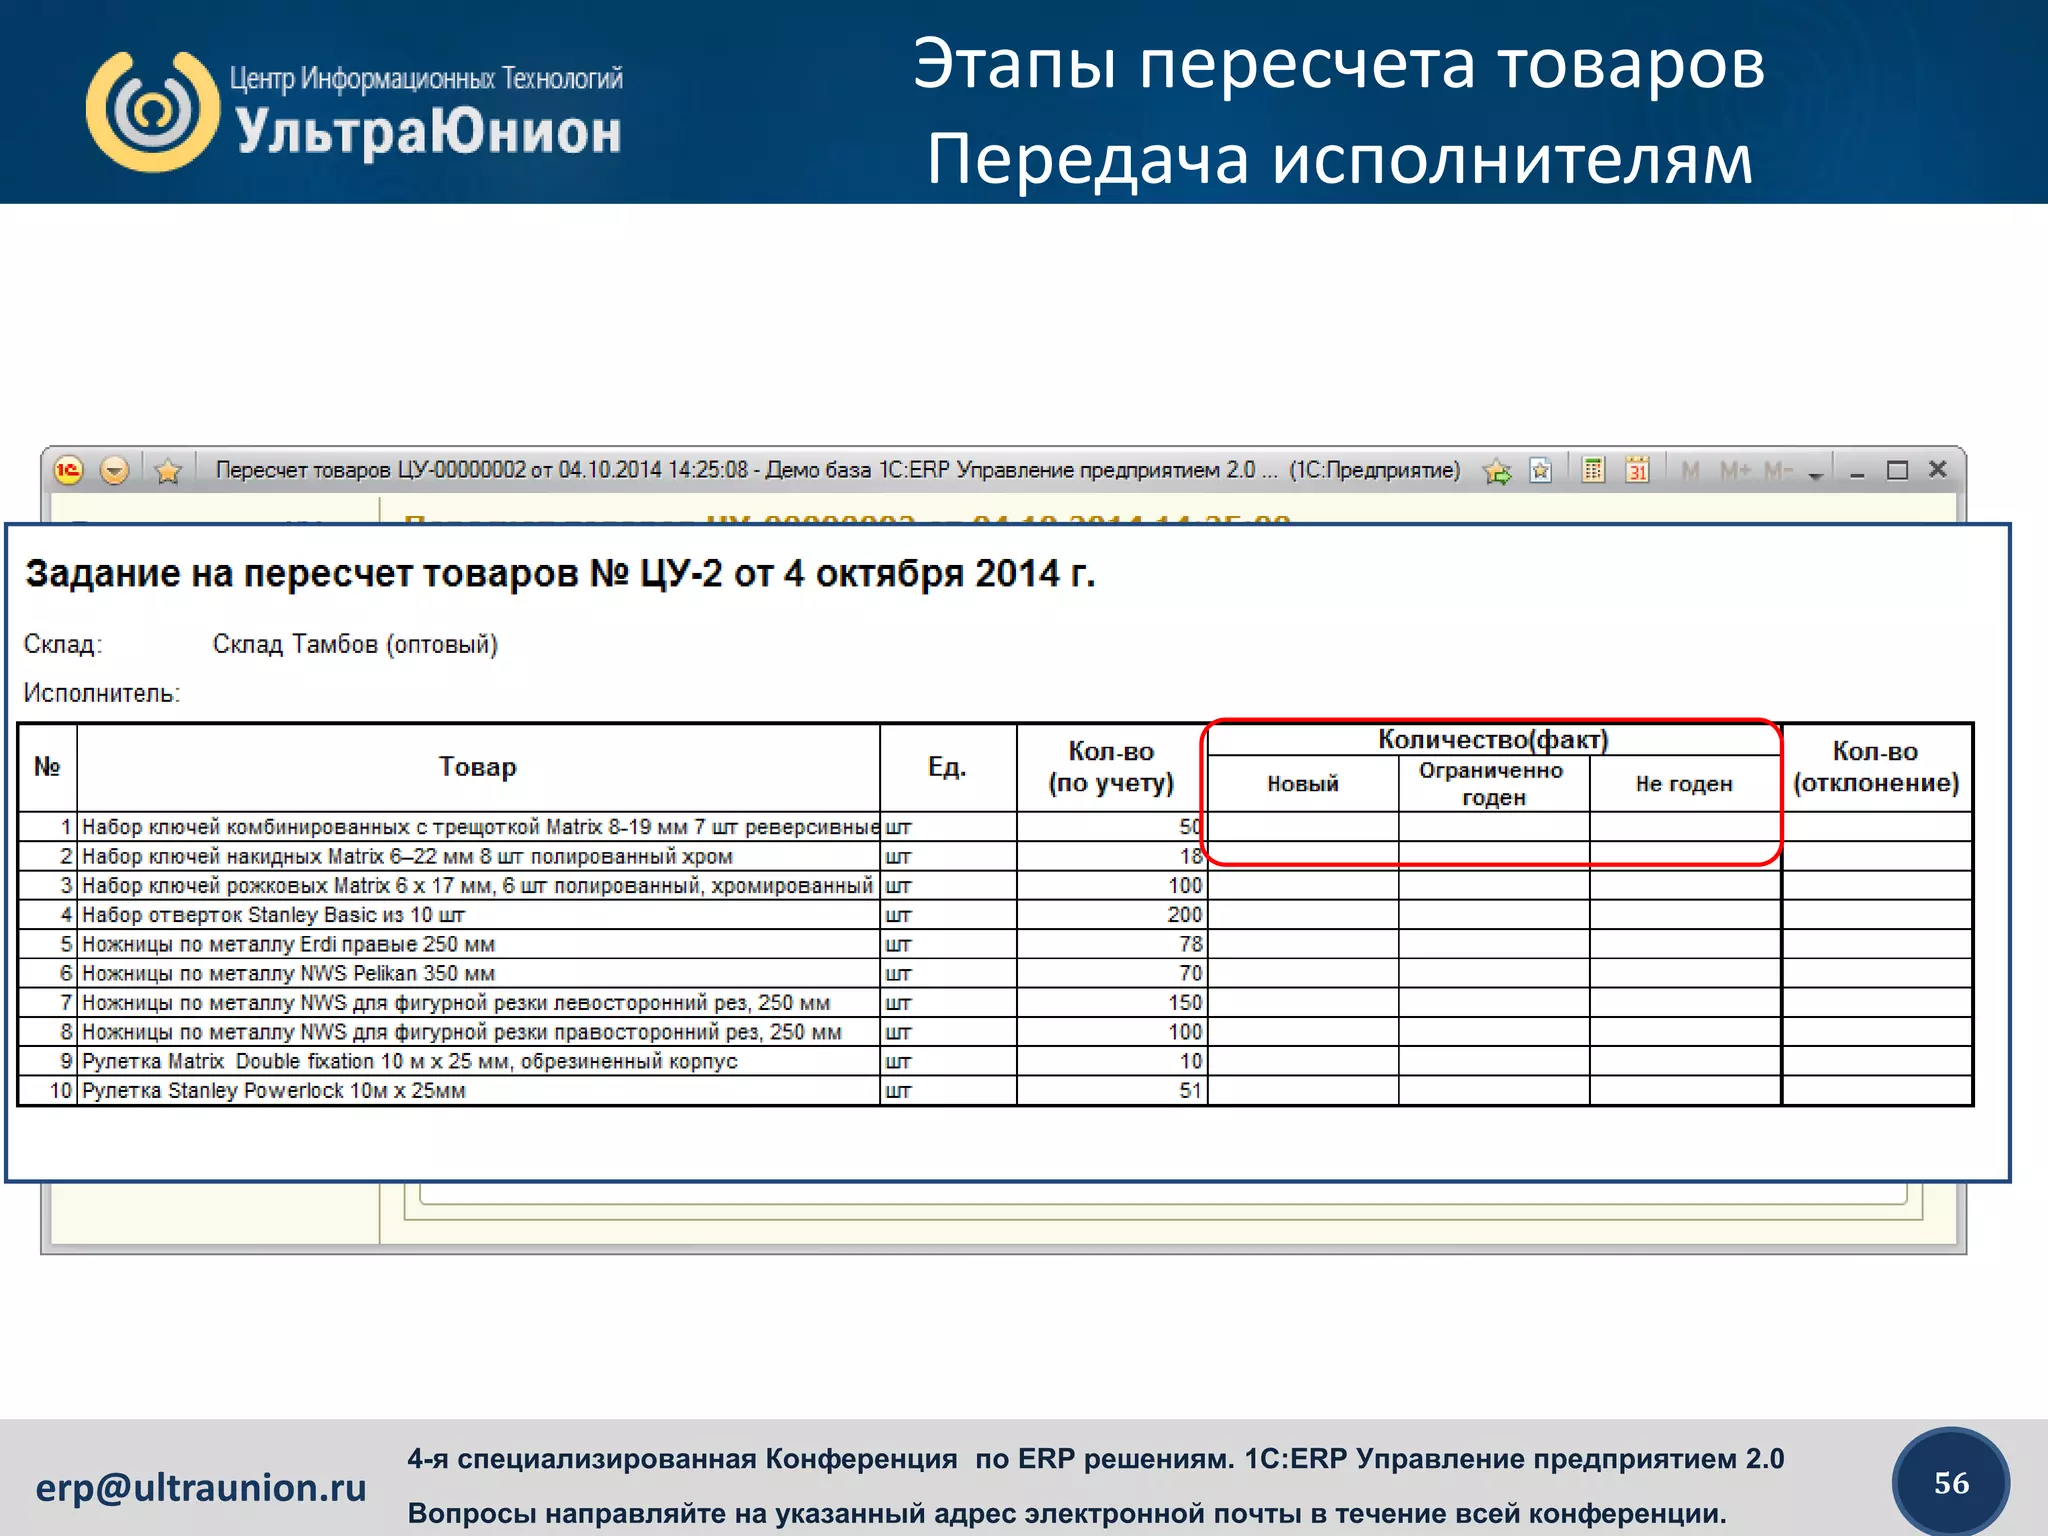The image size is (2048, 1536).
Task: Maximize the Пересчет товаров window
Action: click(x=1897, y=470)
